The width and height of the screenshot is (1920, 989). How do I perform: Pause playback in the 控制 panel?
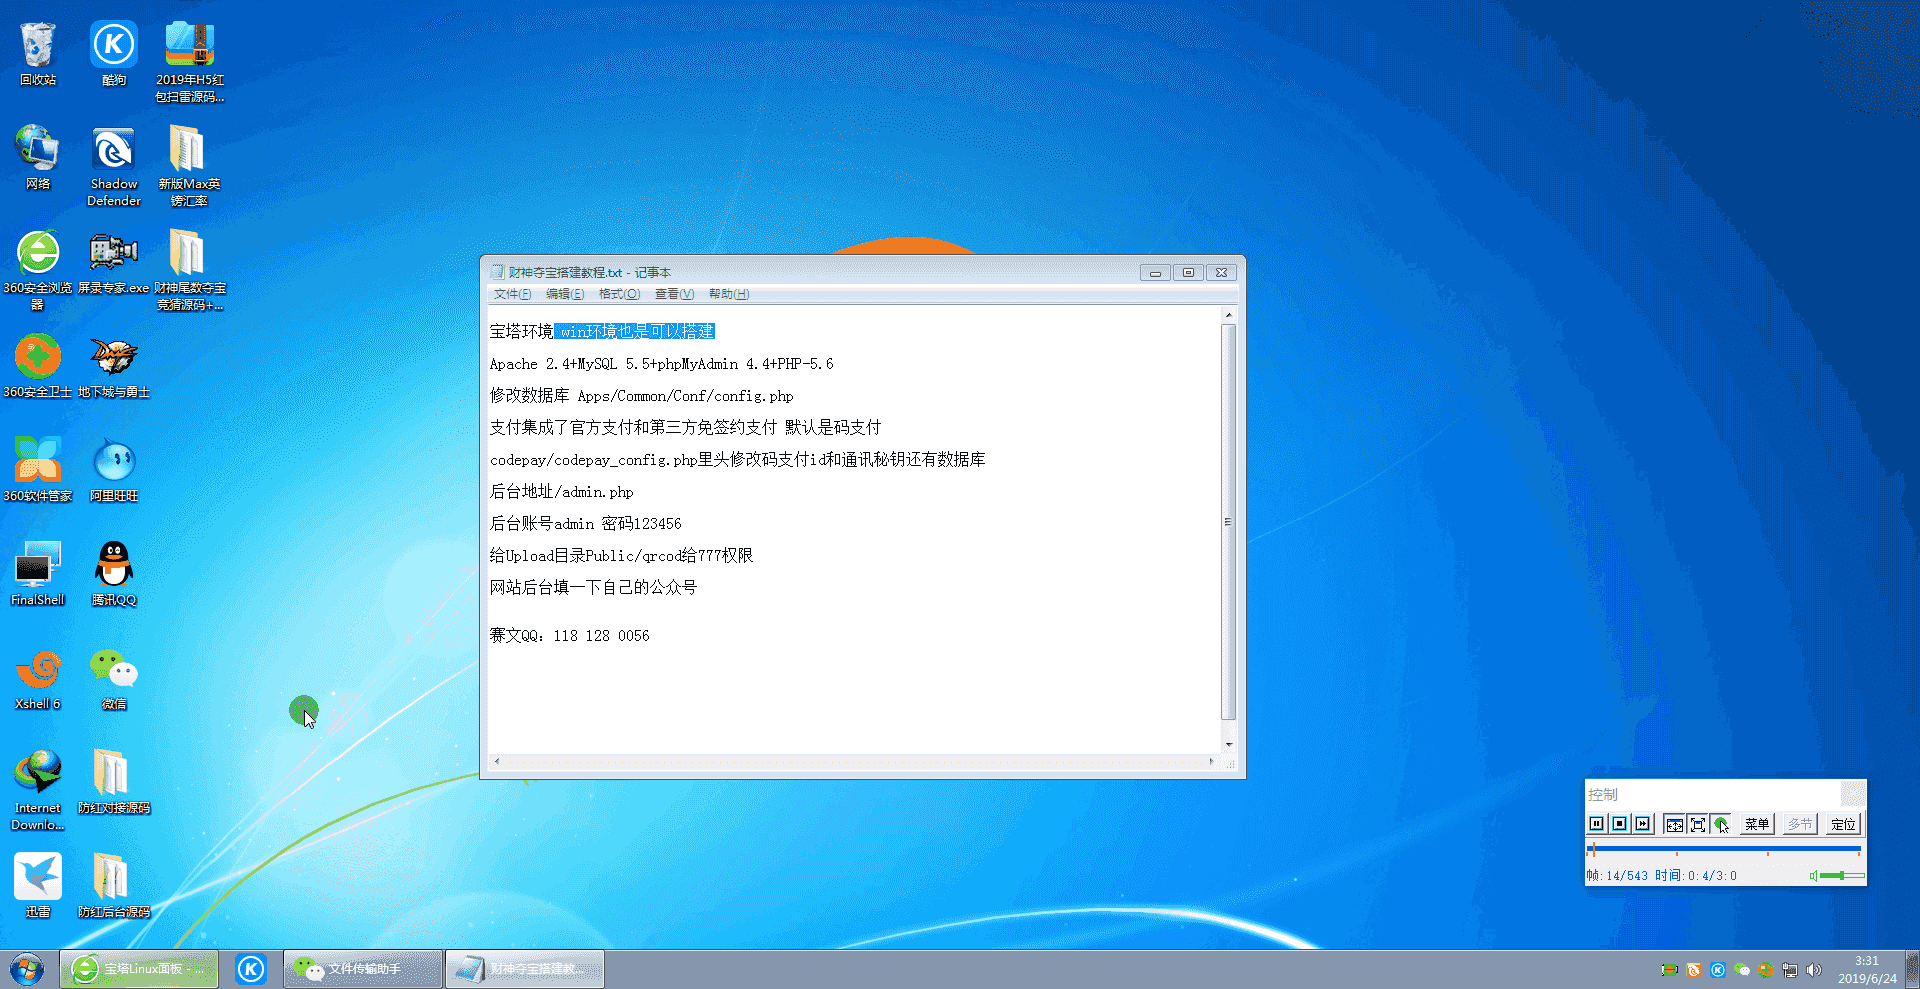[1597, 824]
